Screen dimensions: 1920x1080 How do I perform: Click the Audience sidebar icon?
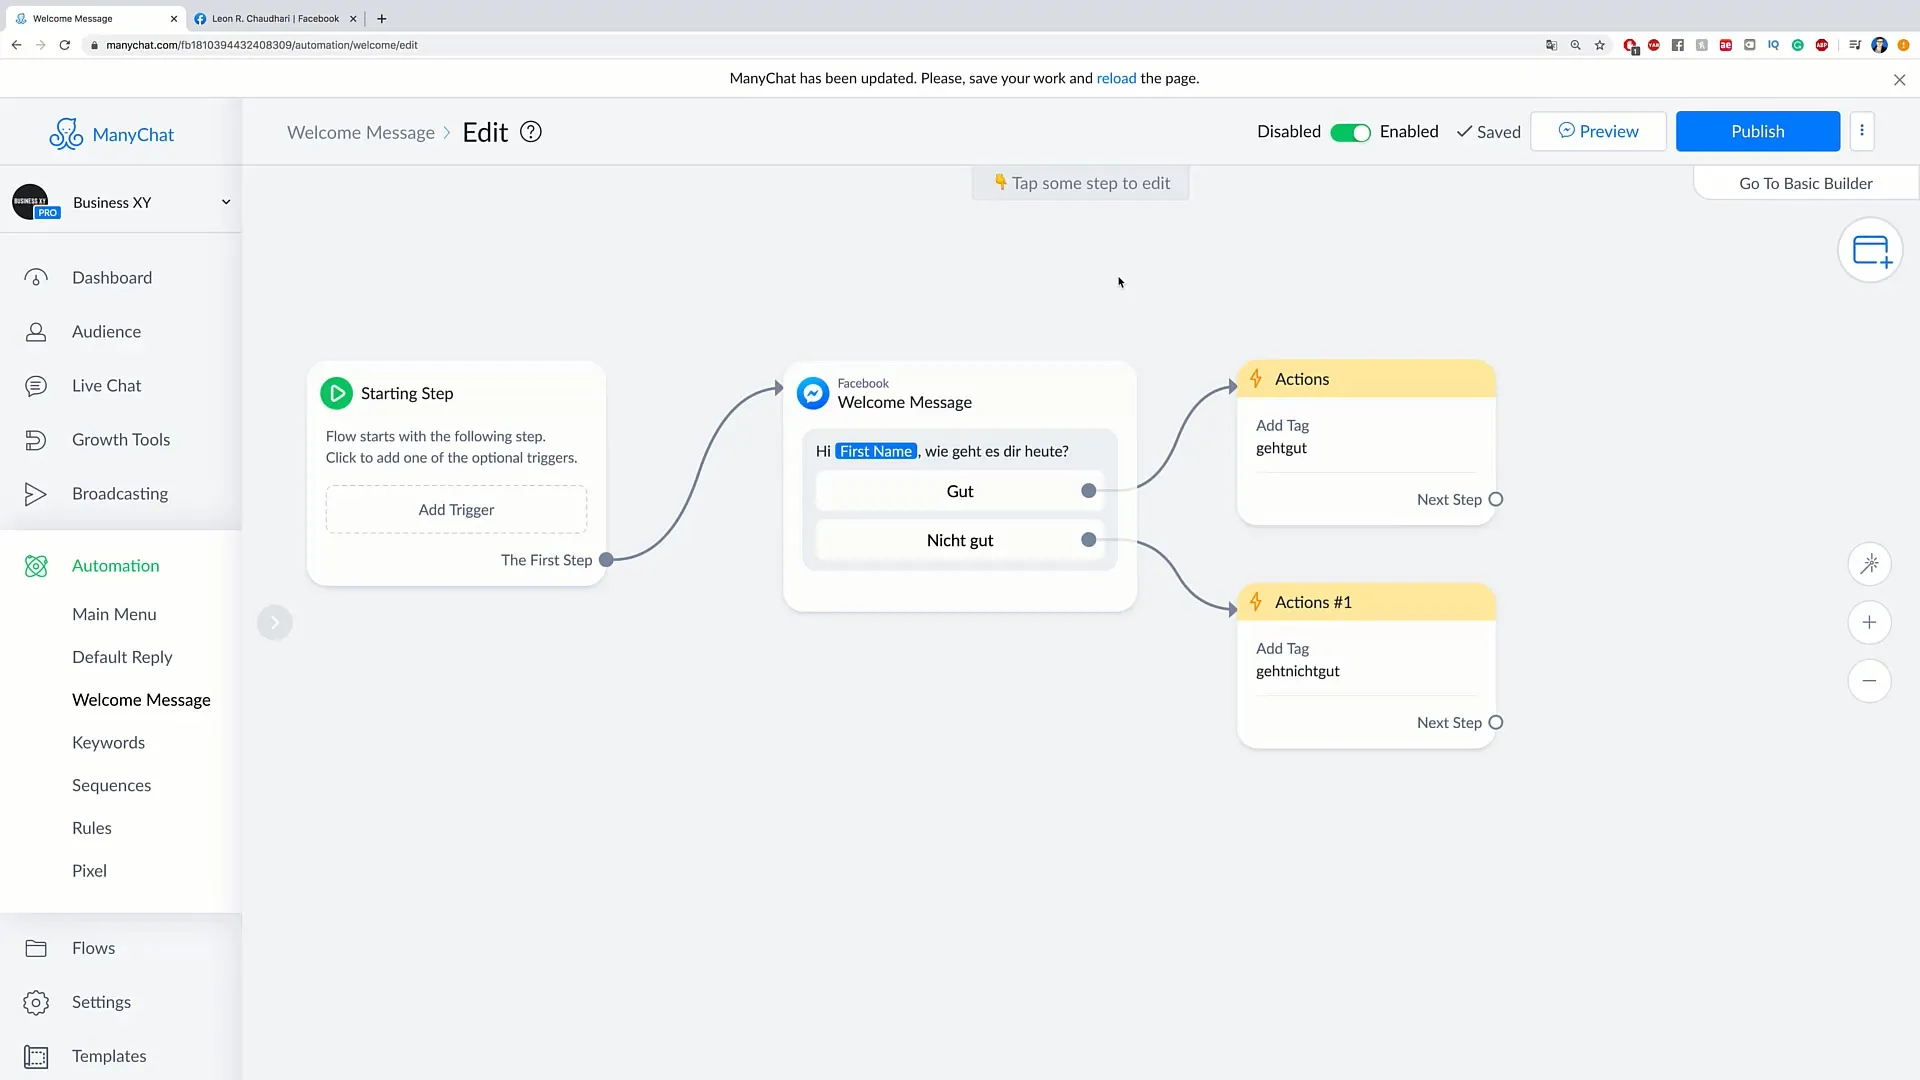36,330
